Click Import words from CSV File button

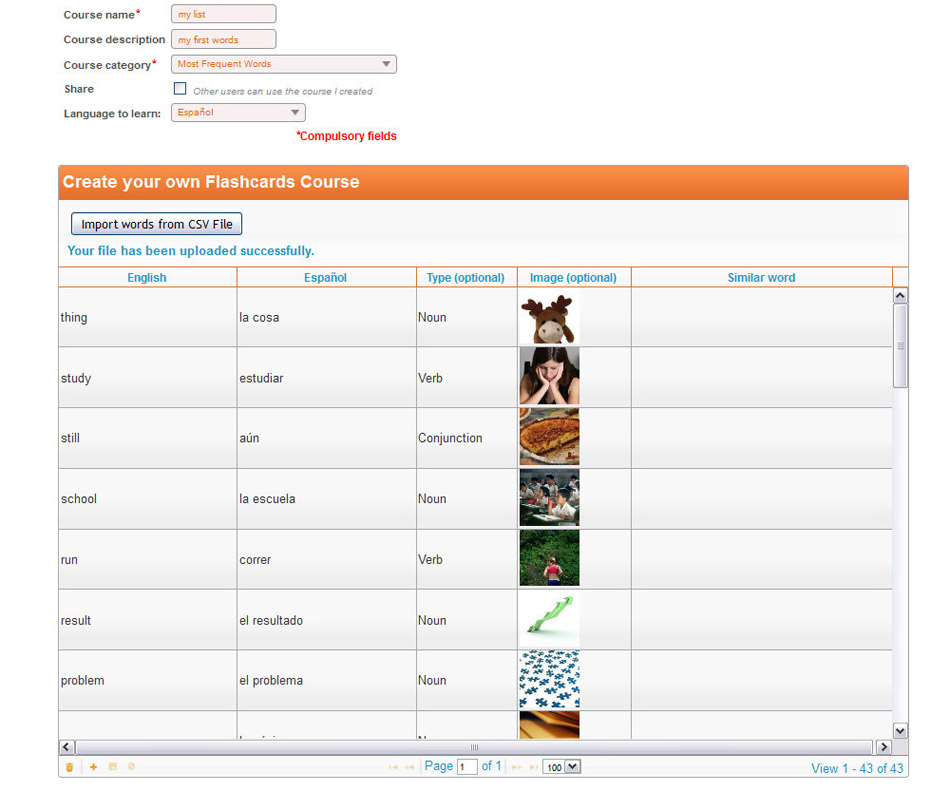157,224
